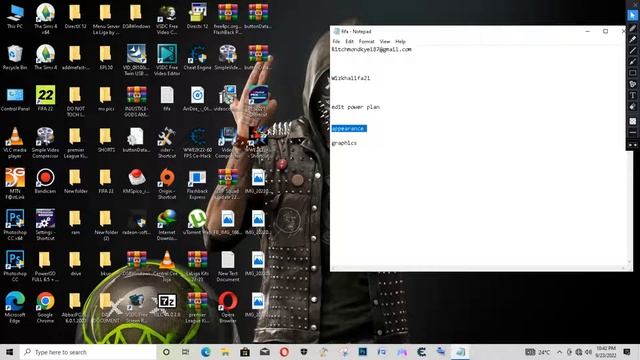Select the 7z archive desktop icon

(x=167, y=304)
